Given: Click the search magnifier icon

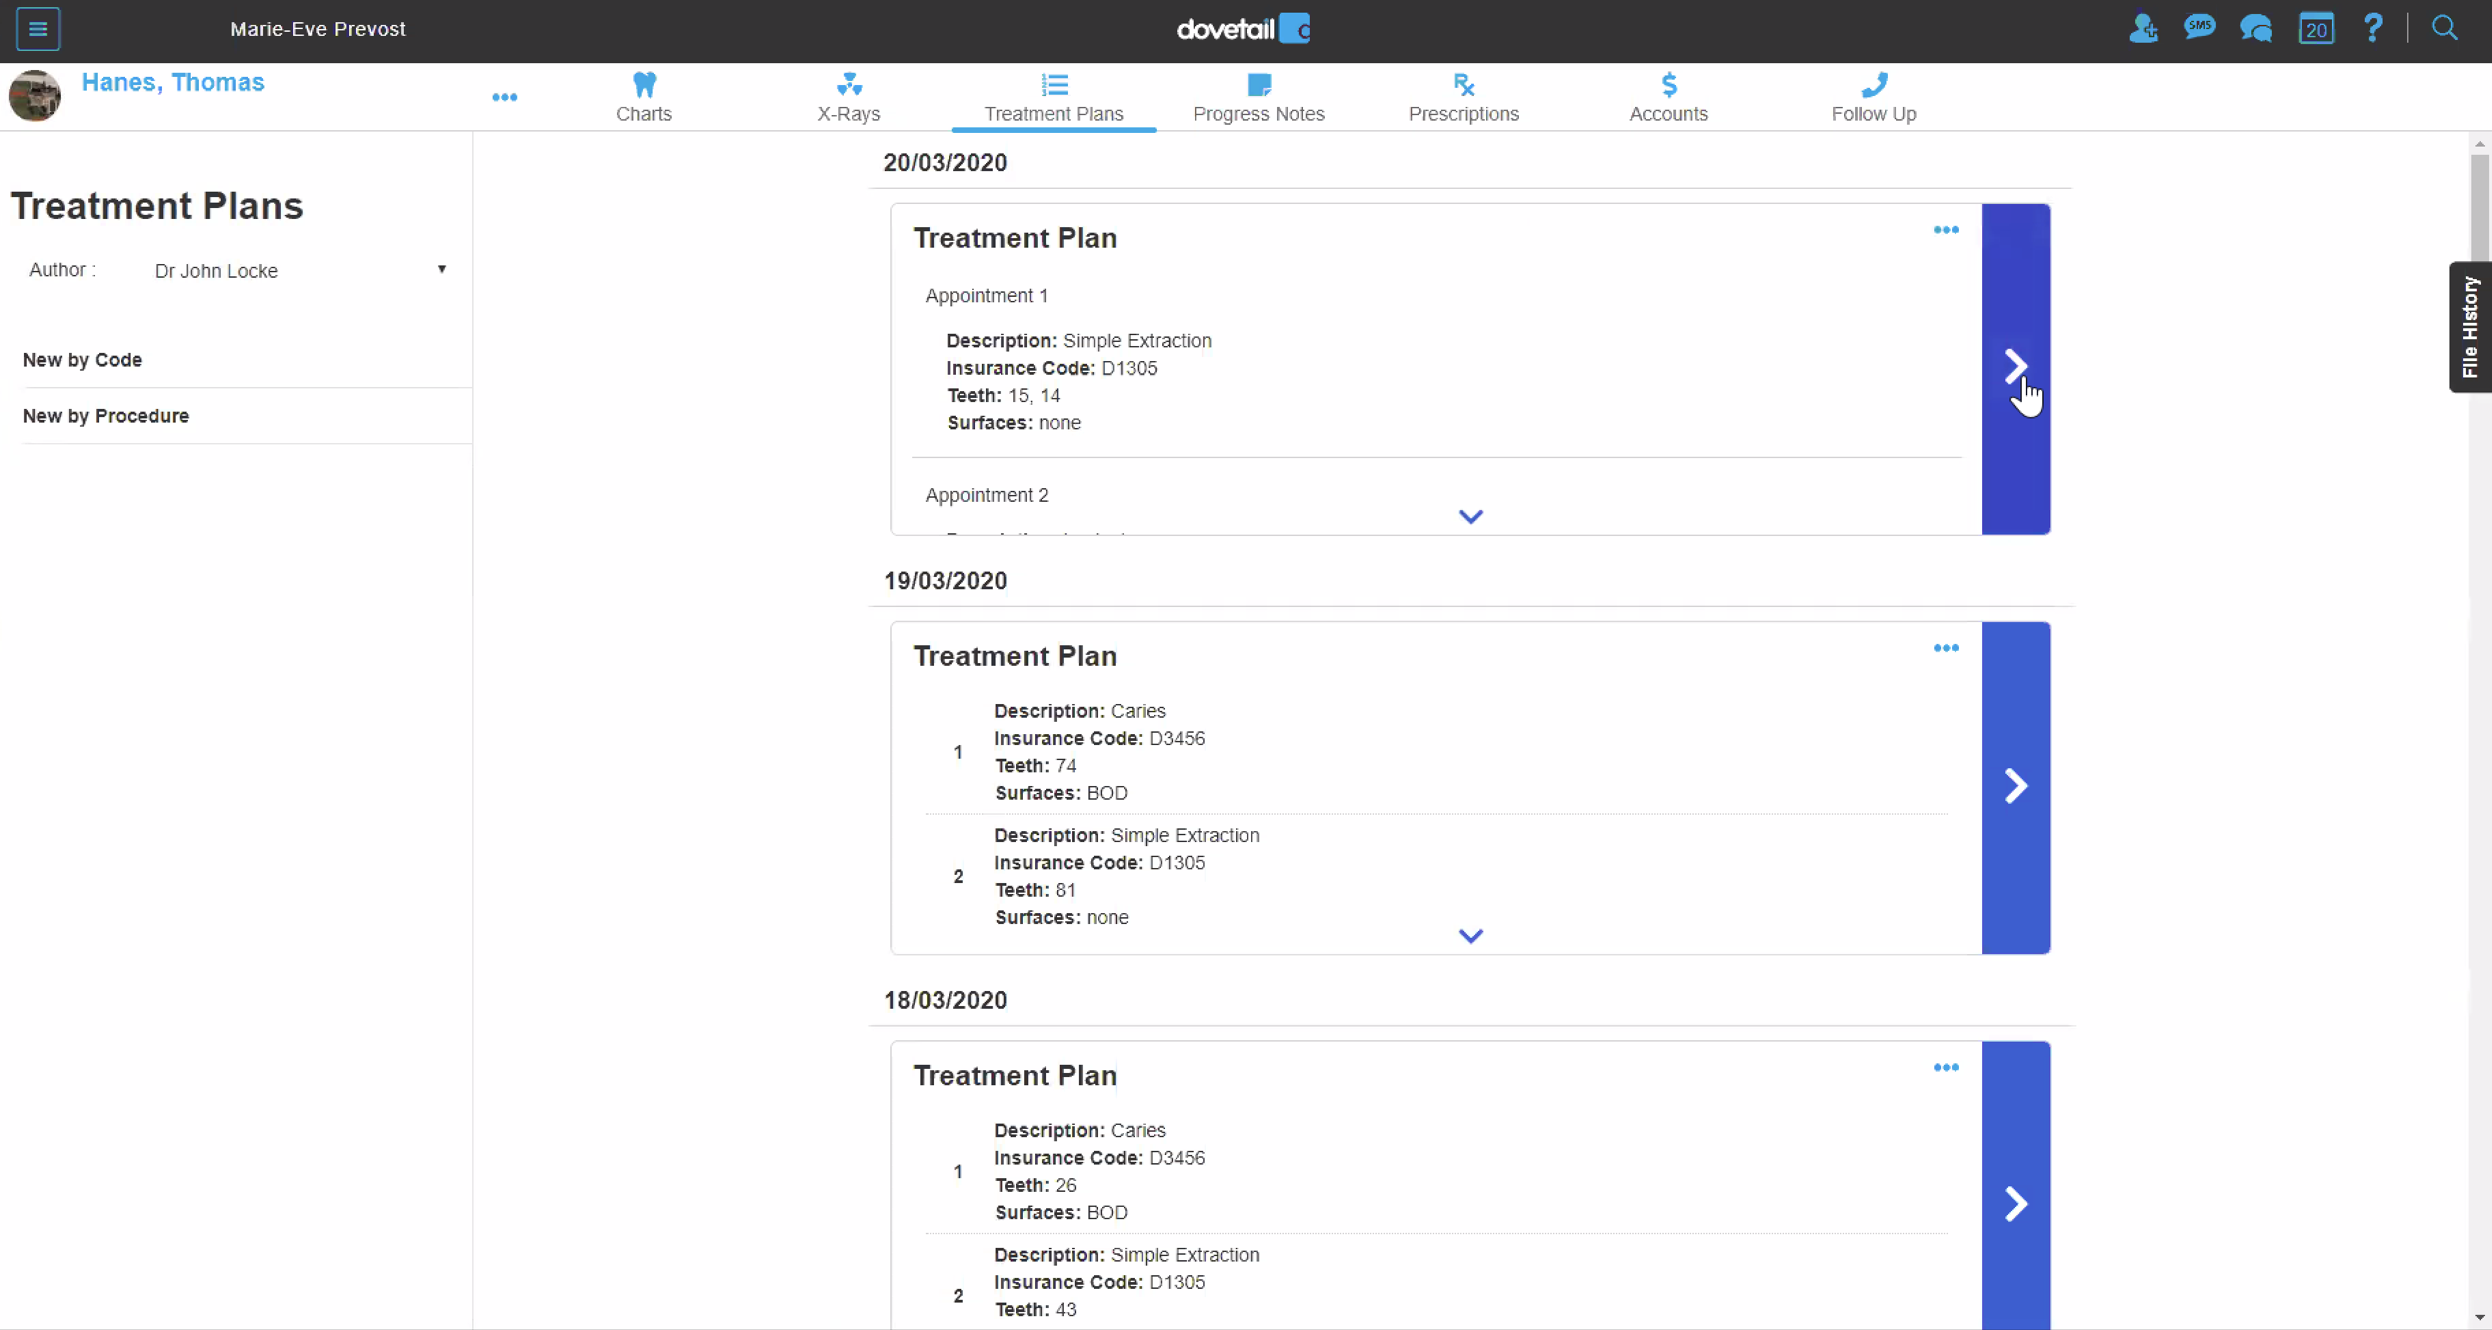Looking at the screenshot, I should pos(2445,28).
